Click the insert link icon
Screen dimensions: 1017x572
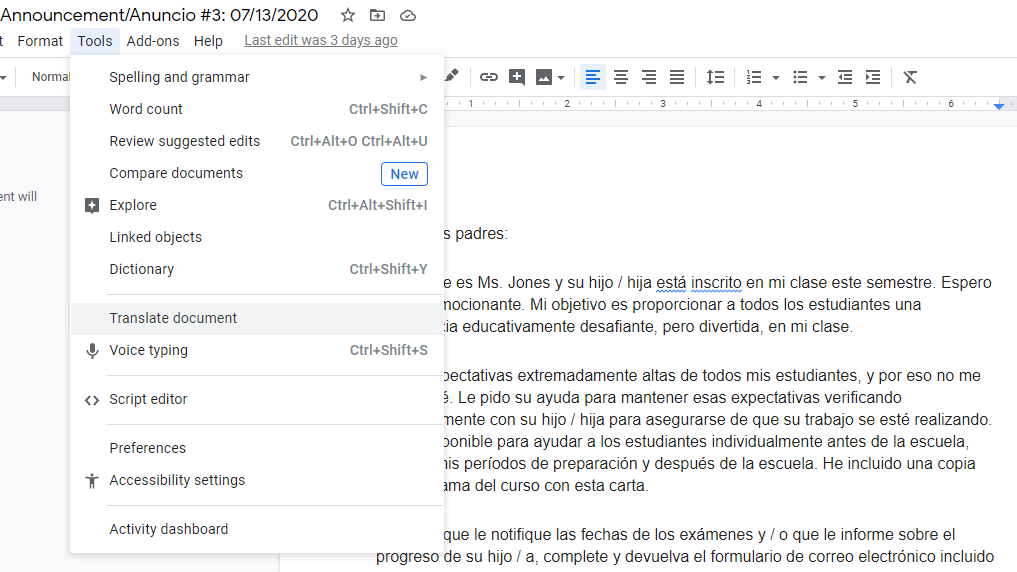point(488,77)
